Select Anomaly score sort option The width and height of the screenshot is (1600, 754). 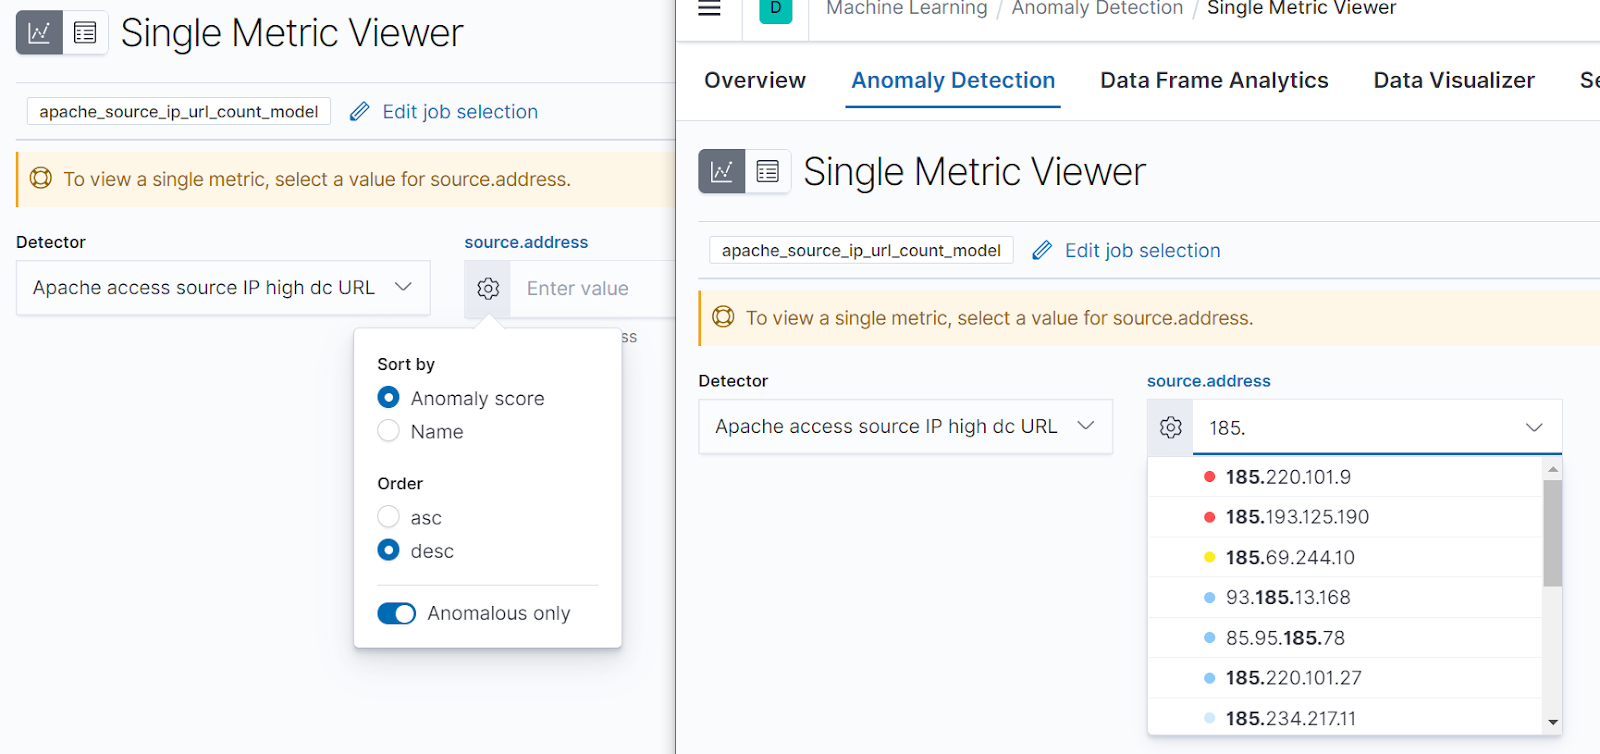point(389,398)
